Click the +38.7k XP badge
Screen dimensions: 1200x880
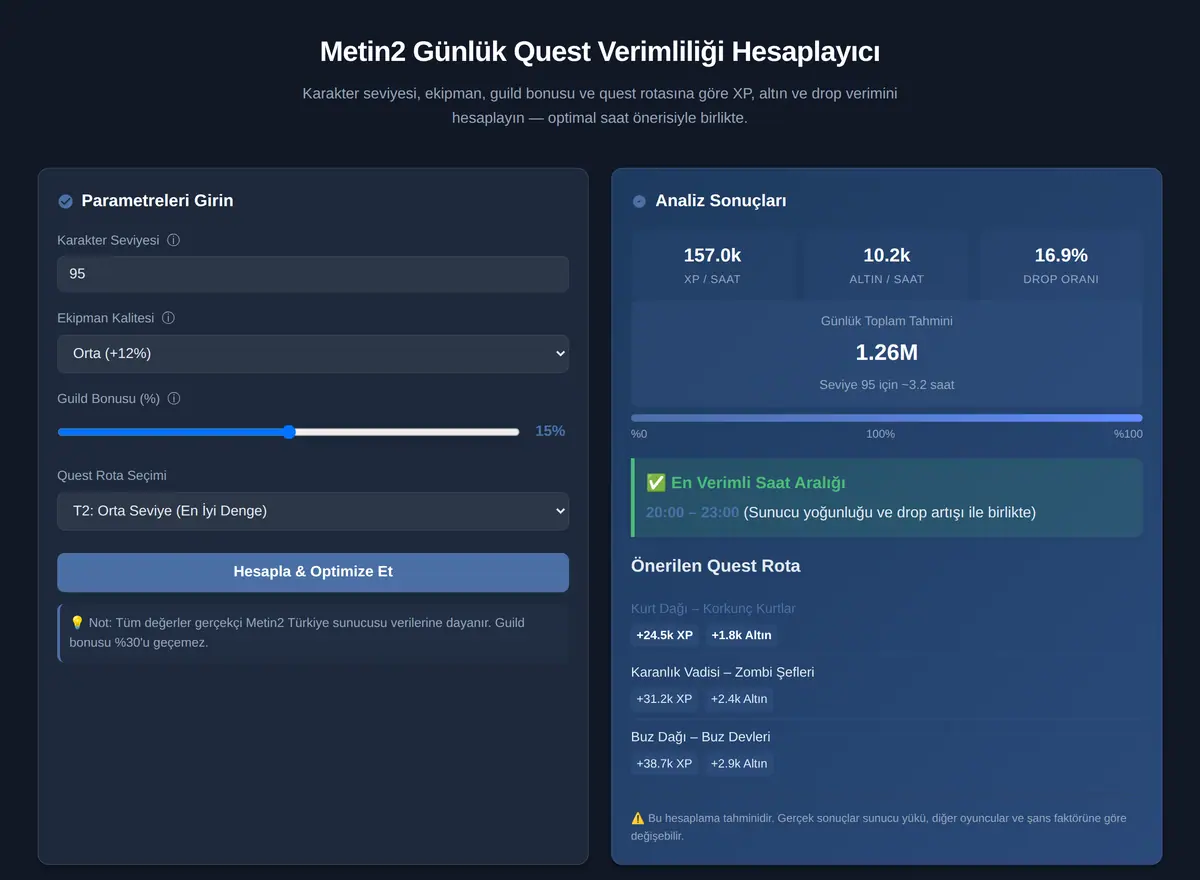tap(664, 764)
